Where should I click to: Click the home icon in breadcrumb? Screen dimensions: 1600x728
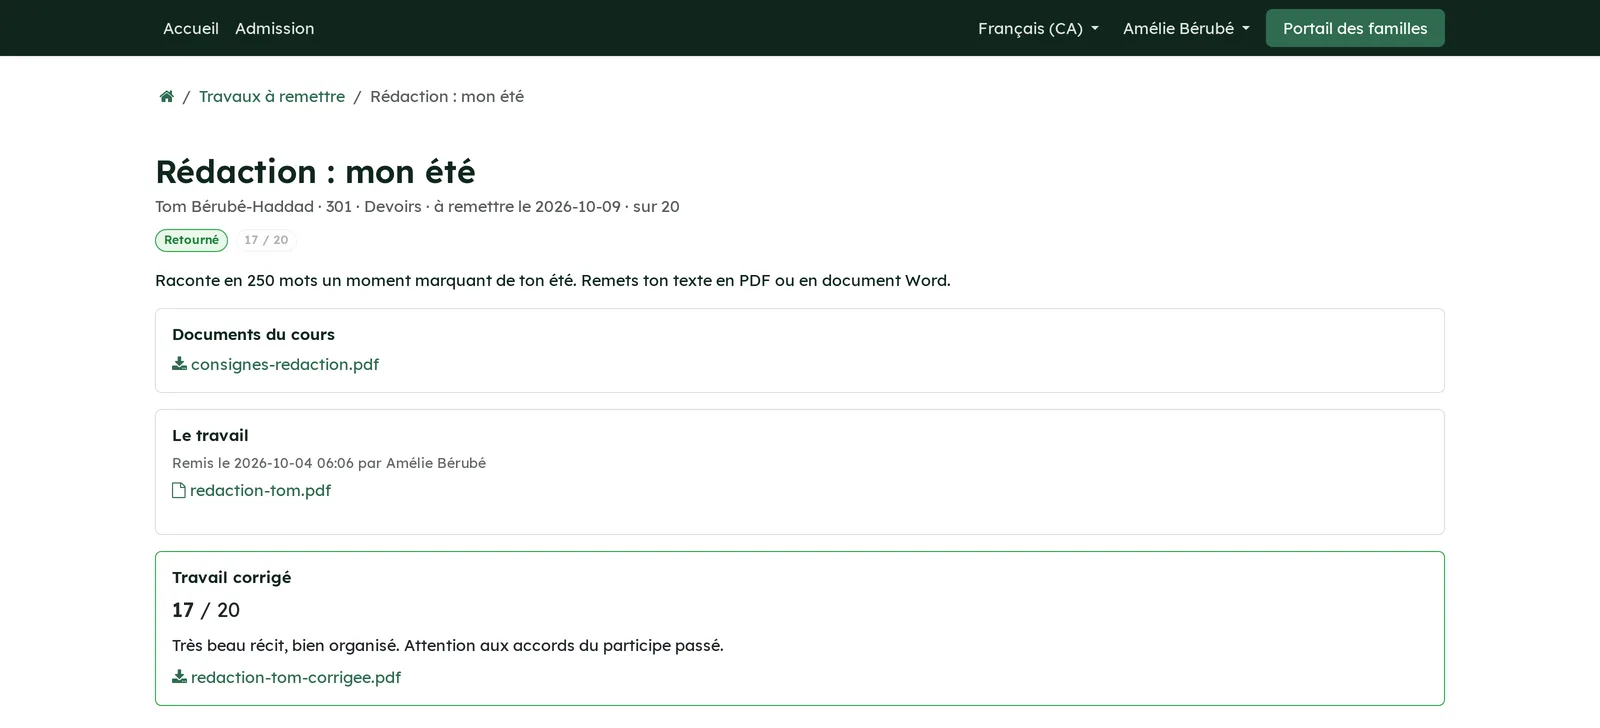point(167,96)
